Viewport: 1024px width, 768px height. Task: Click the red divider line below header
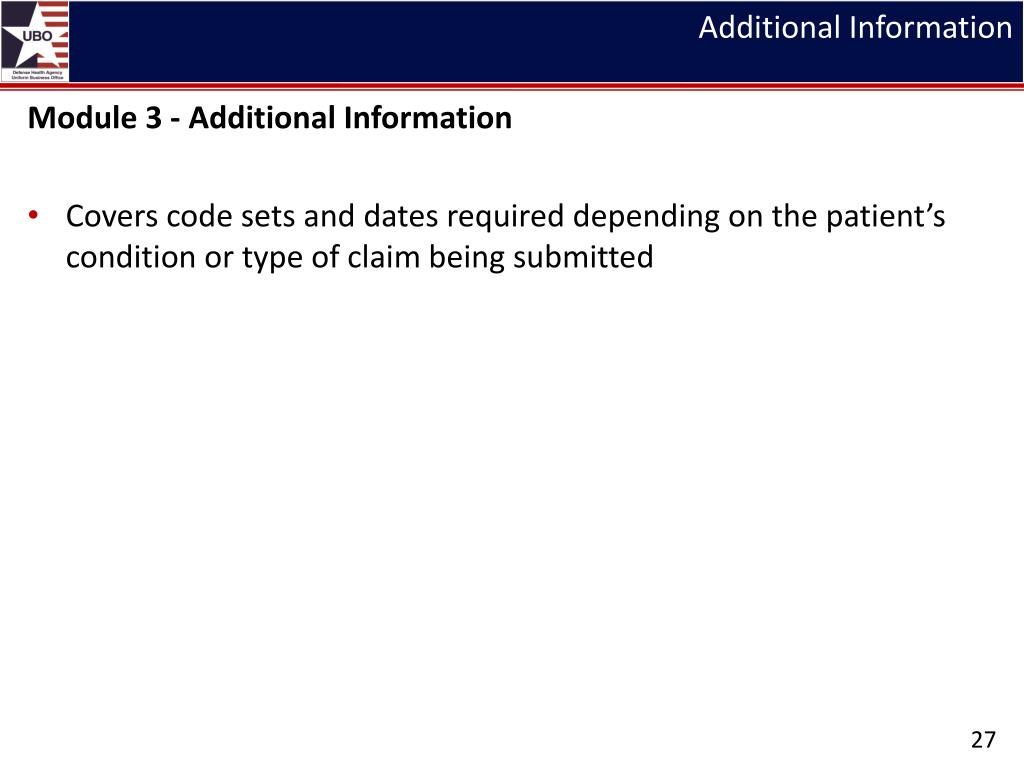tap(512, 86)
